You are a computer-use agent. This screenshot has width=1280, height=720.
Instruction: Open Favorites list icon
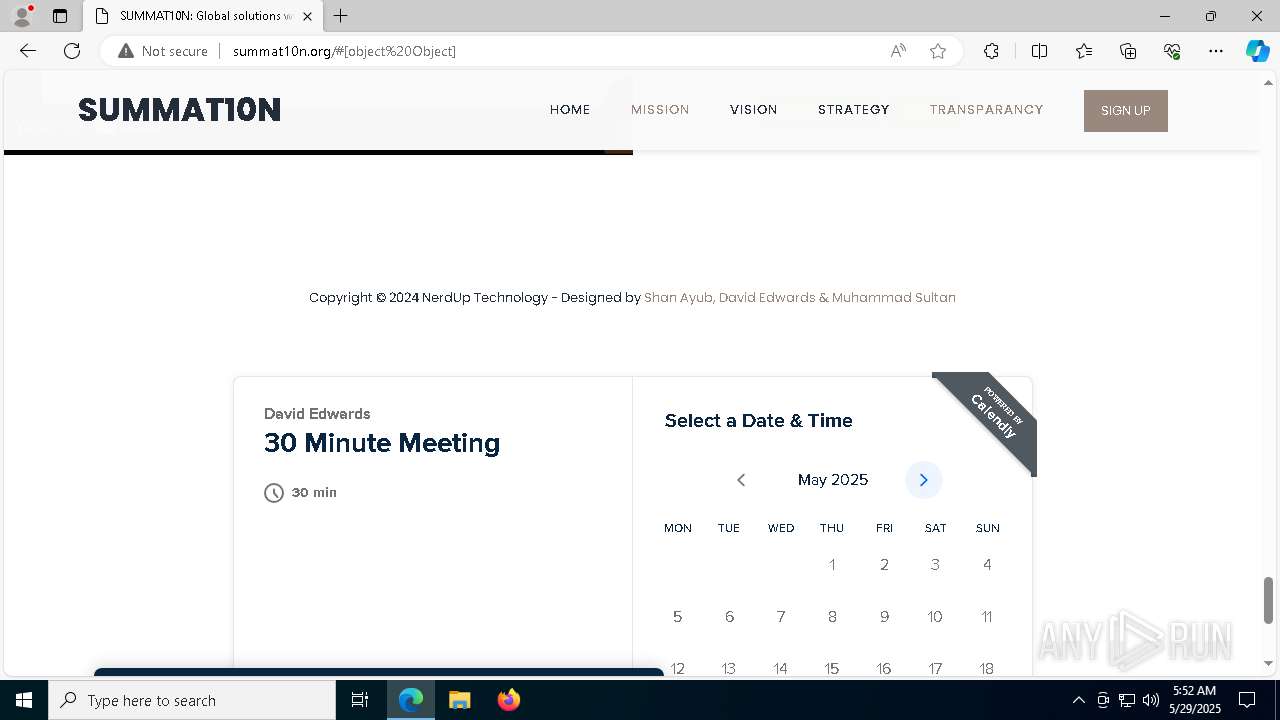(x=1084, y=51)
